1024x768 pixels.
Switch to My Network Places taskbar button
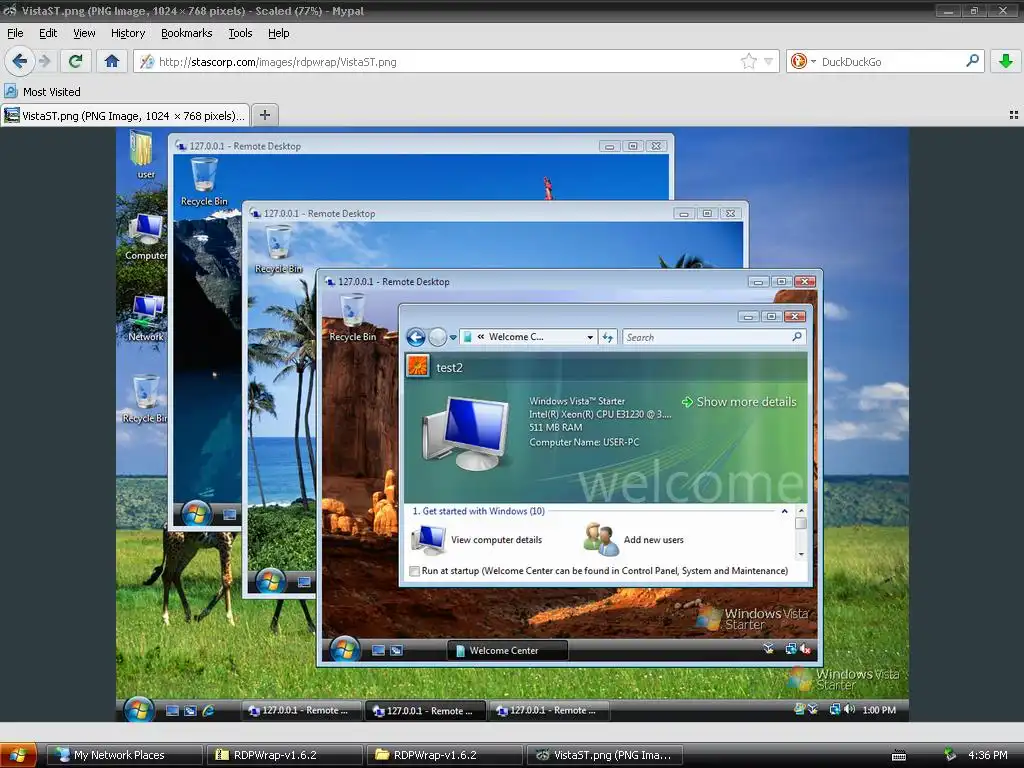[x=126, y=755]
